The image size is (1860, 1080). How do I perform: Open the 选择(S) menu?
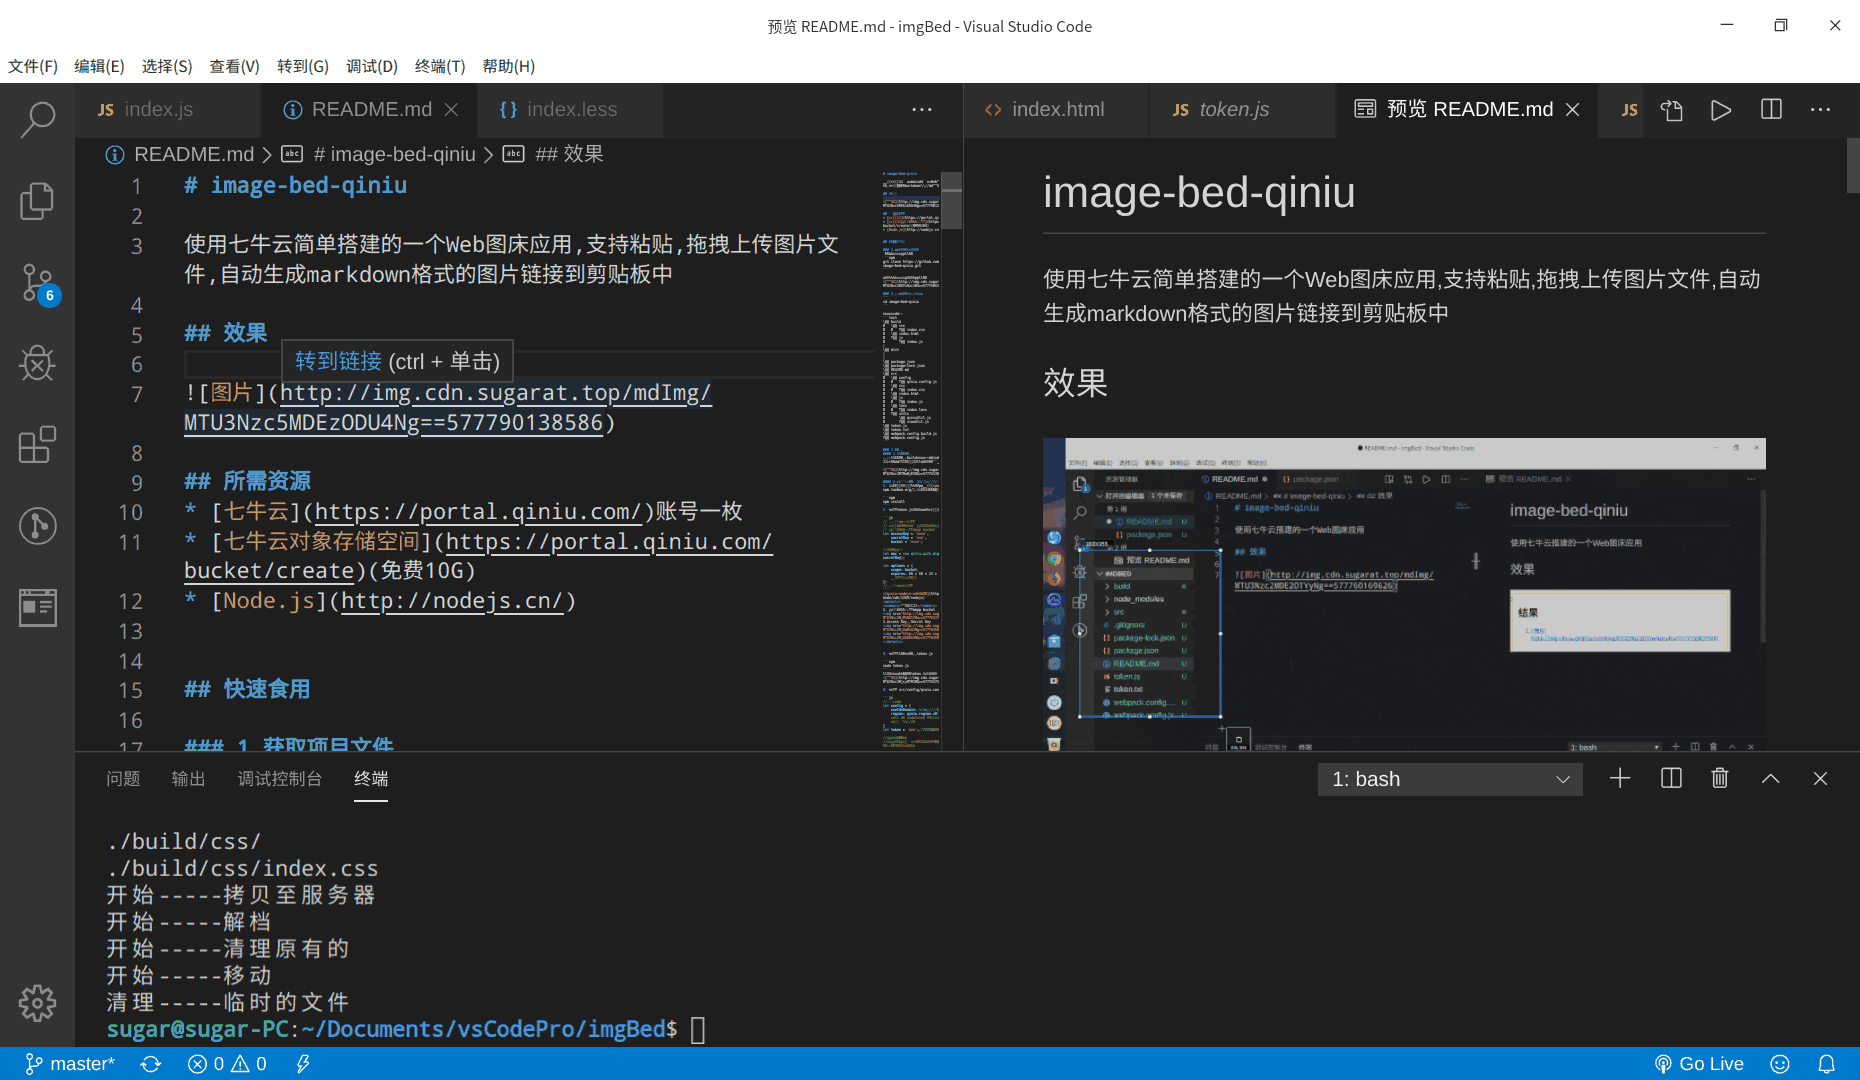coord(167,66)
